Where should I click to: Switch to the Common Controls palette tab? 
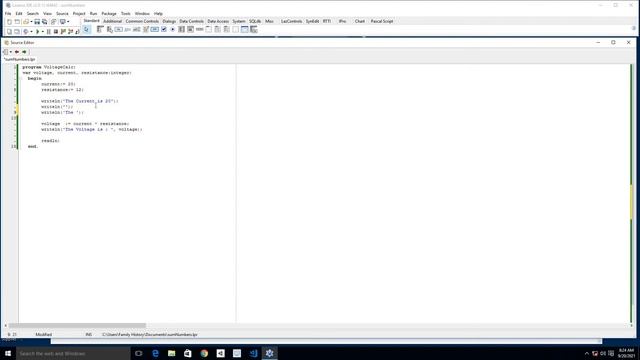142,21
